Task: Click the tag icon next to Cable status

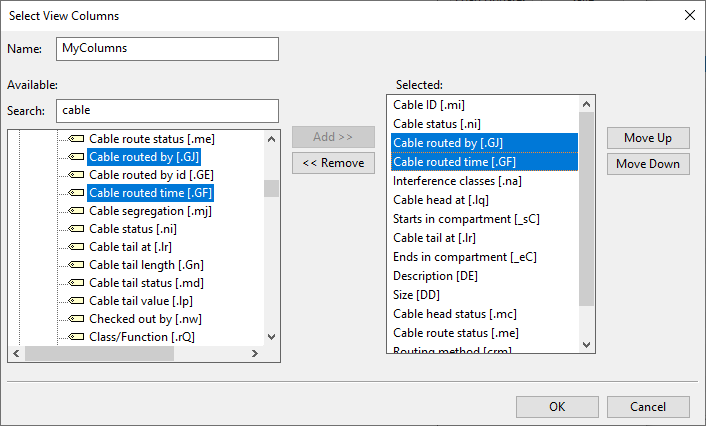Action: [x=76, y=229]
